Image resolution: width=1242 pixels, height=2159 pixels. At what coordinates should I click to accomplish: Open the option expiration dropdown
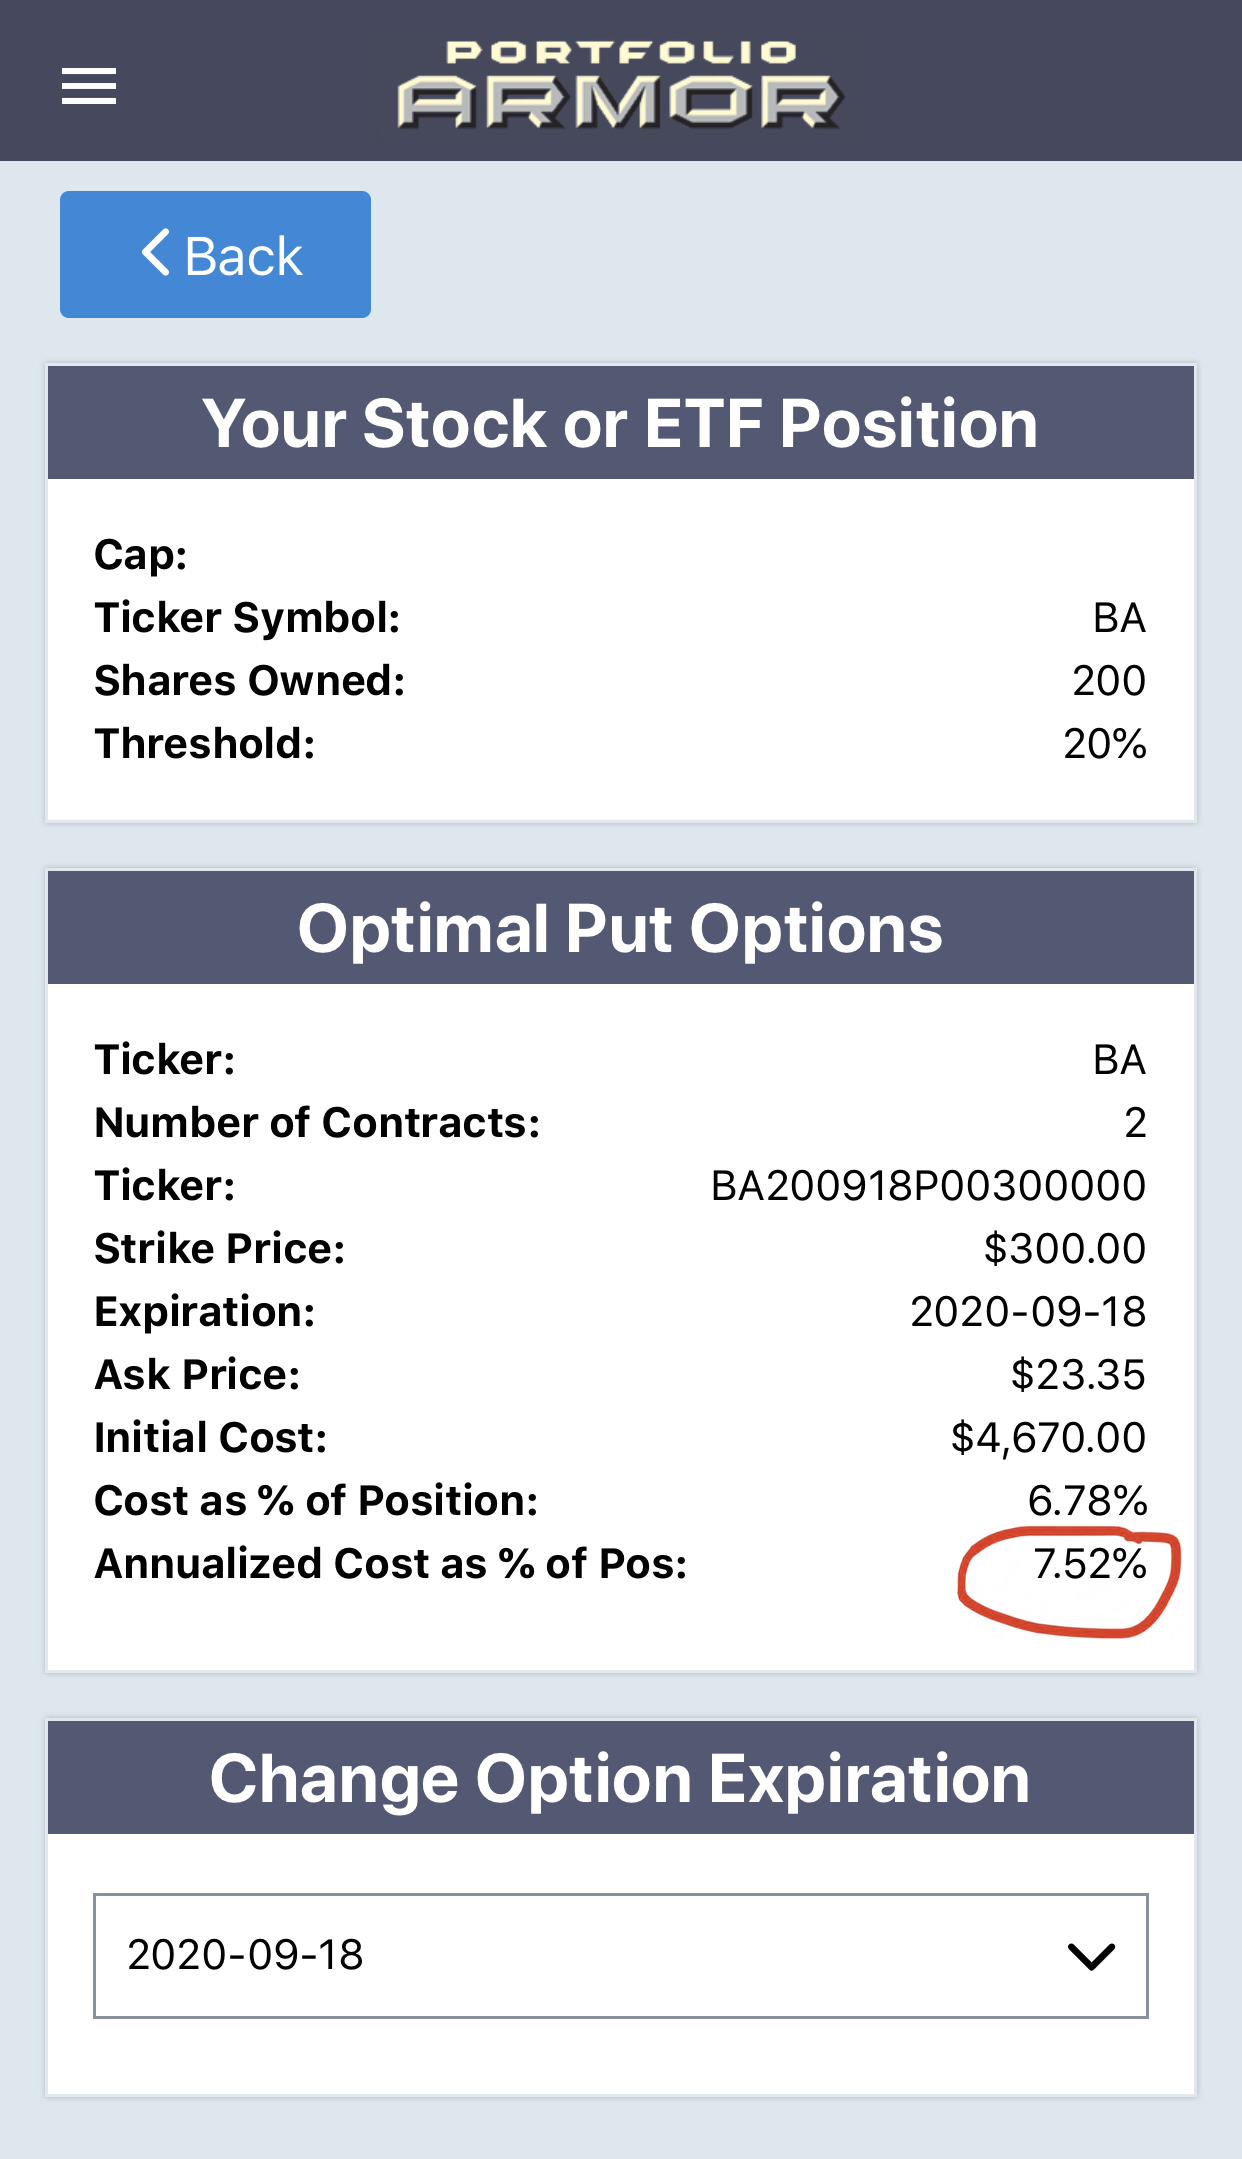click(620, 1956)
